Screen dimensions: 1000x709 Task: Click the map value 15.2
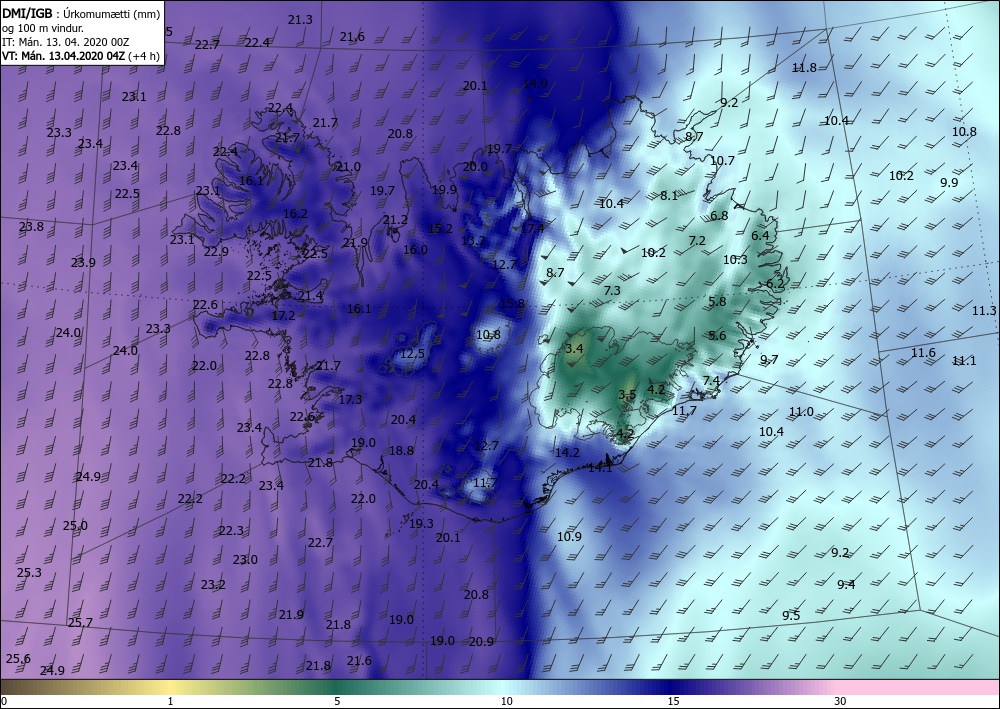[x=441, y=229]
